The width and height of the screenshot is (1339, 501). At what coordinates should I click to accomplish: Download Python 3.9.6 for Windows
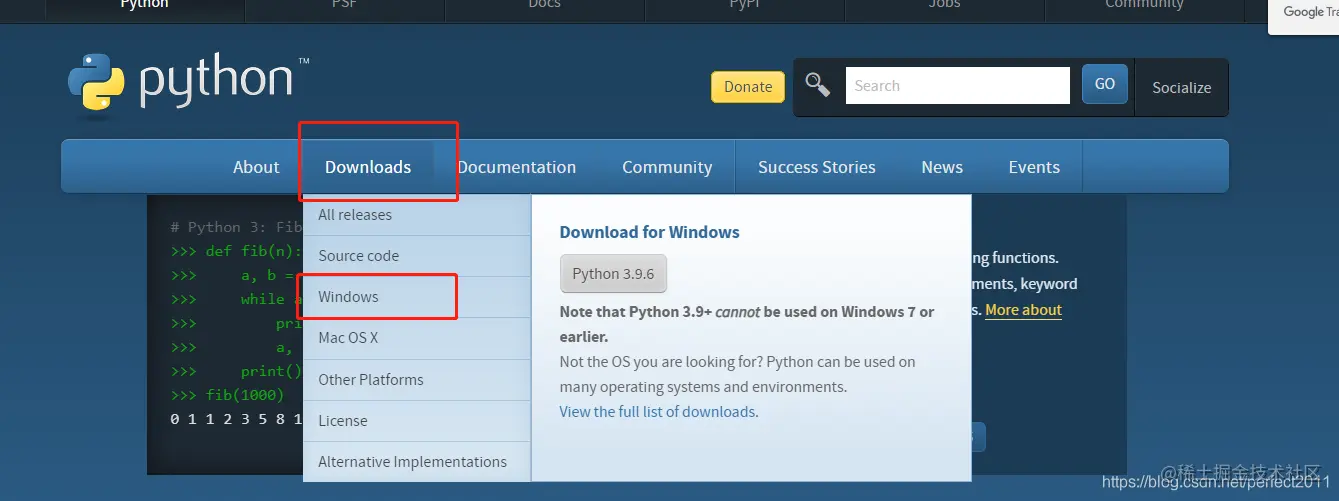pyautogui.click(x=613, y=274)
